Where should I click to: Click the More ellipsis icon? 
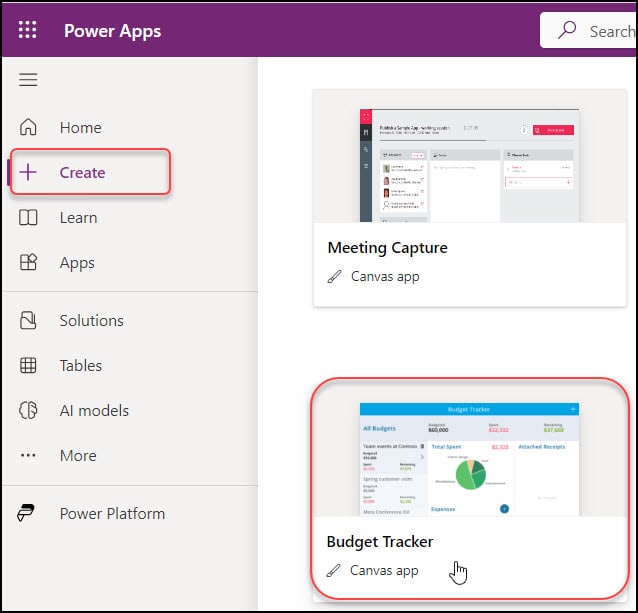click(28, 455)
